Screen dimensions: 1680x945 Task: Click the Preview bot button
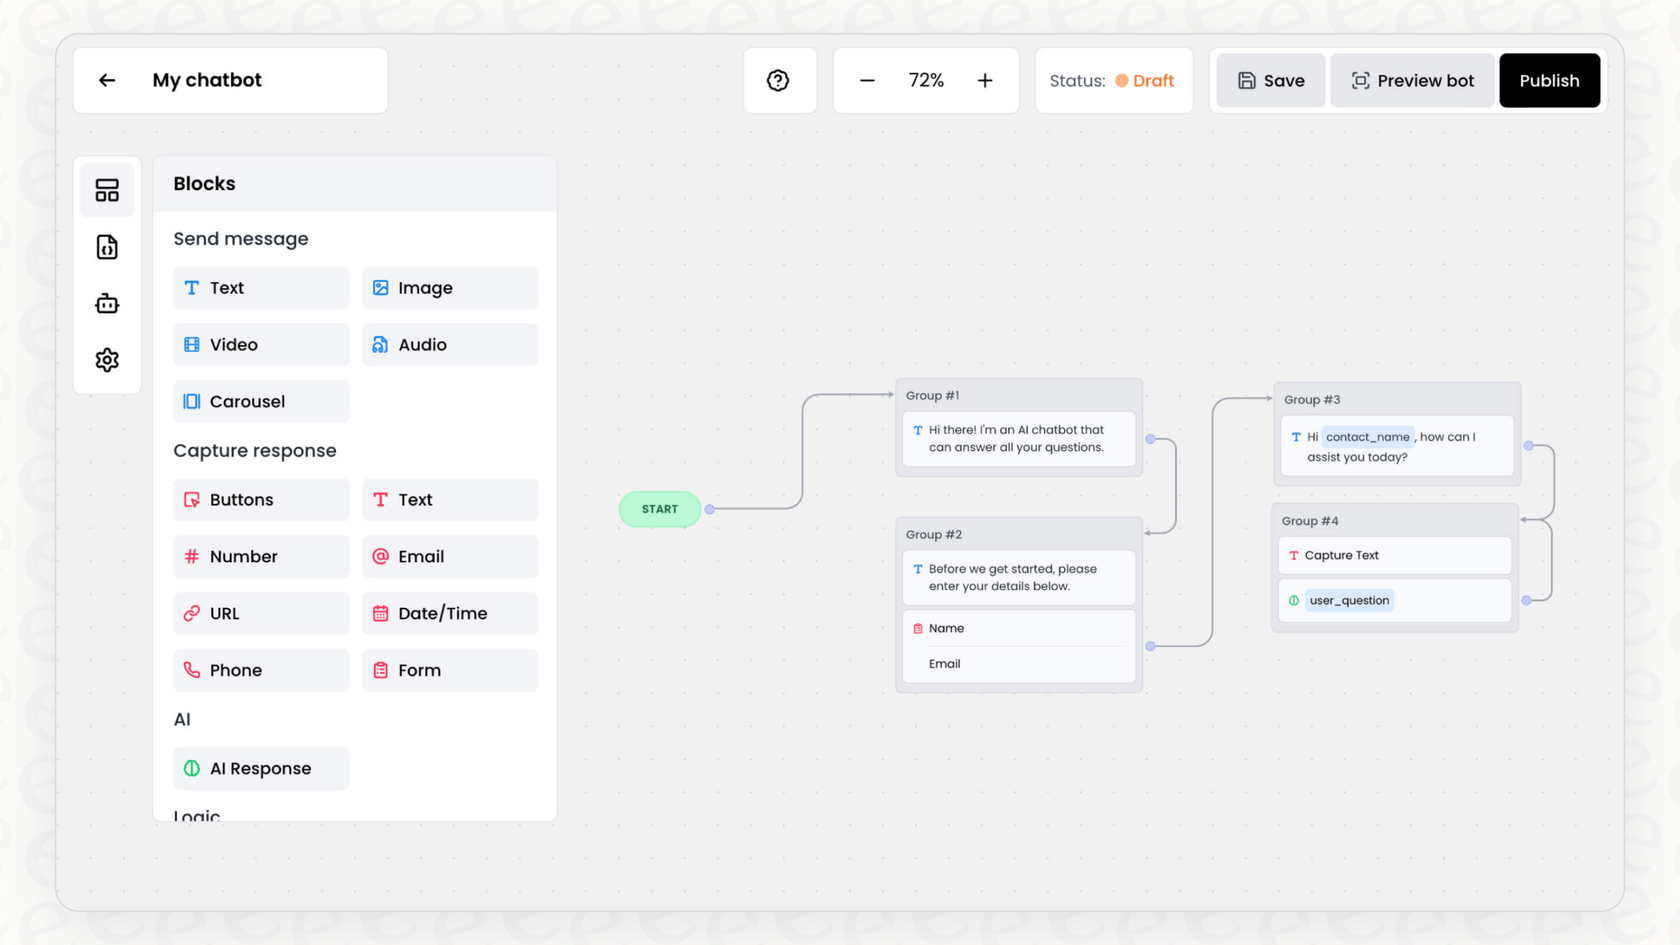1412,80
